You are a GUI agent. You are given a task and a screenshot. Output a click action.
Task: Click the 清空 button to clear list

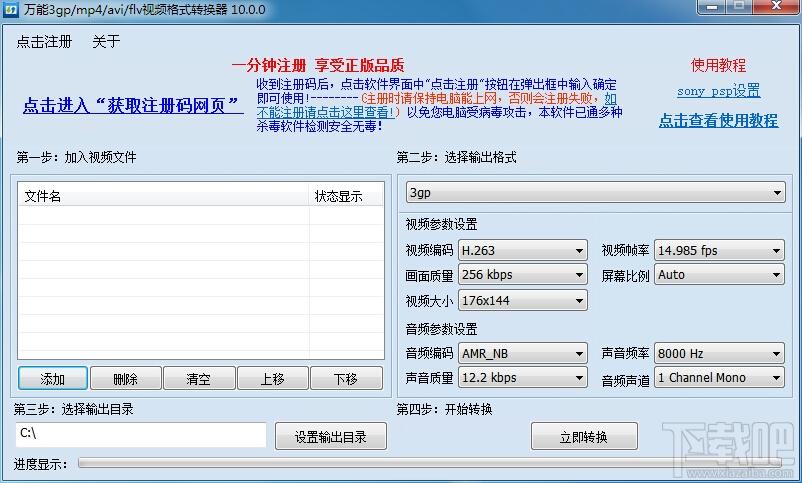199,379
